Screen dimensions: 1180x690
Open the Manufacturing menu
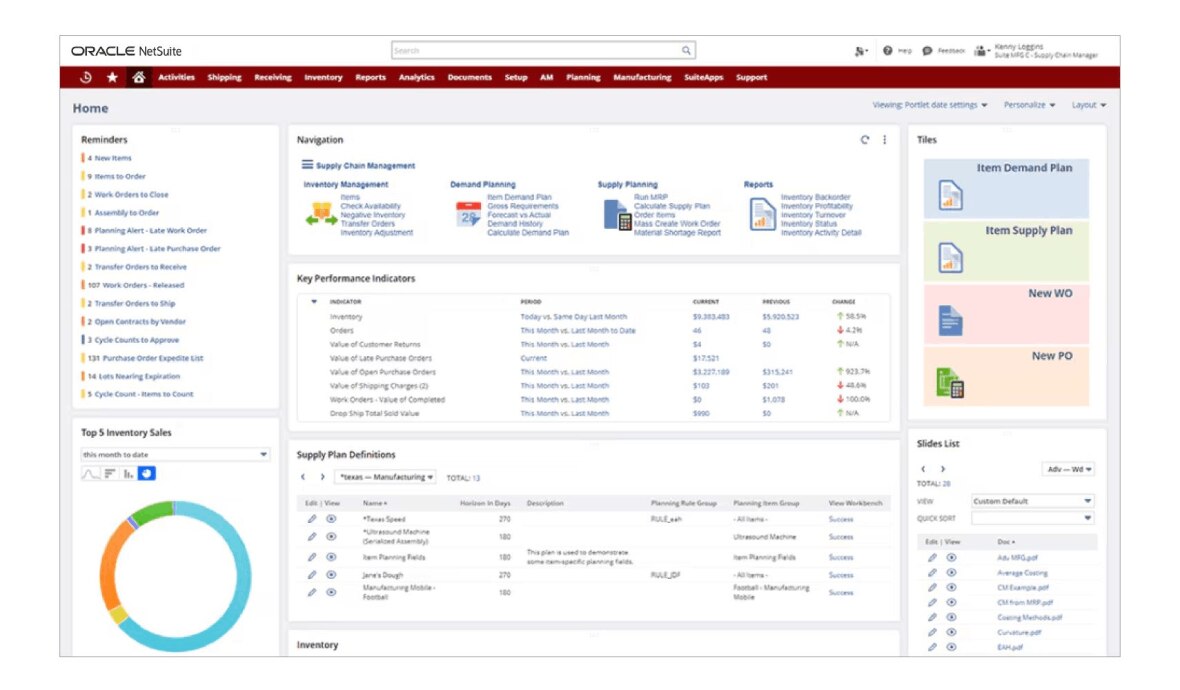[x=642, y=78]
